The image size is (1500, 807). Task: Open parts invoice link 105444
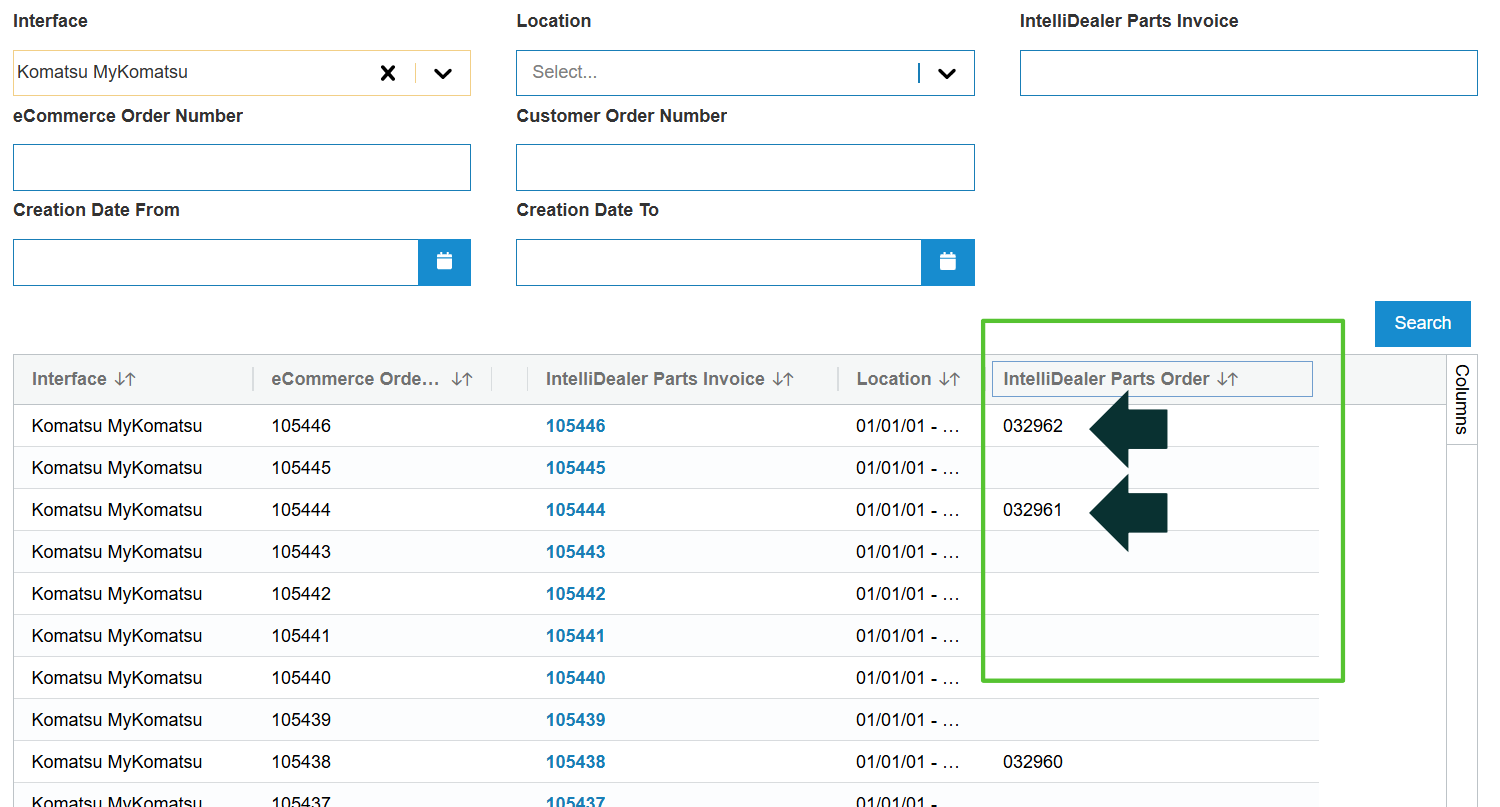pyautogui.click(x=576, y=510)
